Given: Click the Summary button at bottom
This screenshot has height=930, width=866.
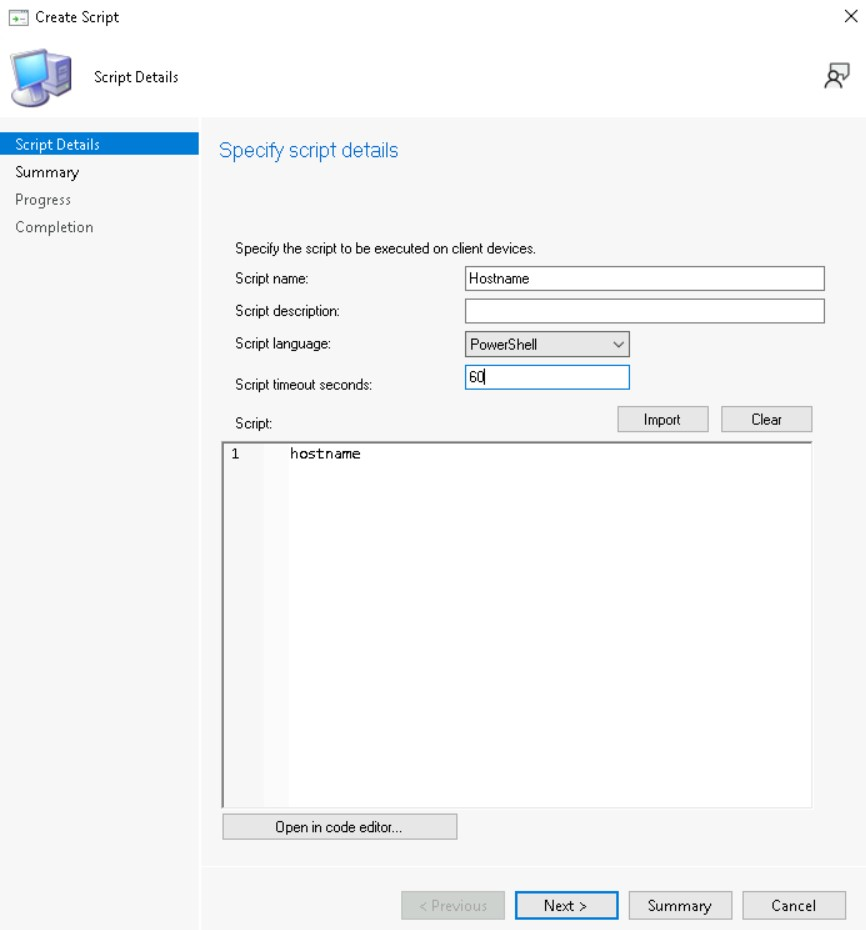Looking at the screenshot, I should [680, 906].
